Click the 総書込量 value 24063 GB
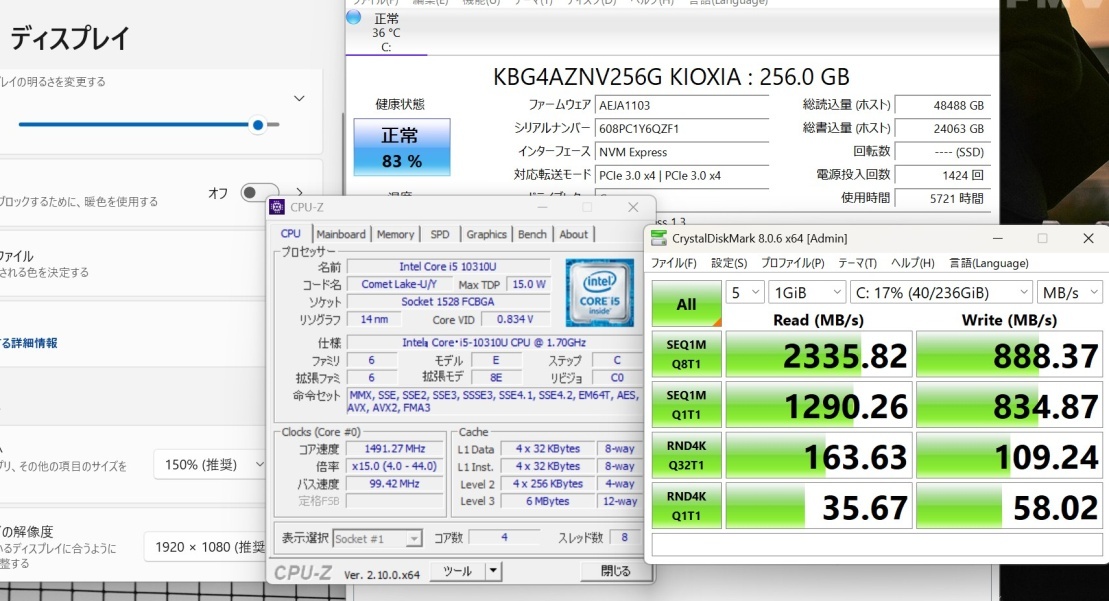1109x601 pixels. click(x=943, y=129)
